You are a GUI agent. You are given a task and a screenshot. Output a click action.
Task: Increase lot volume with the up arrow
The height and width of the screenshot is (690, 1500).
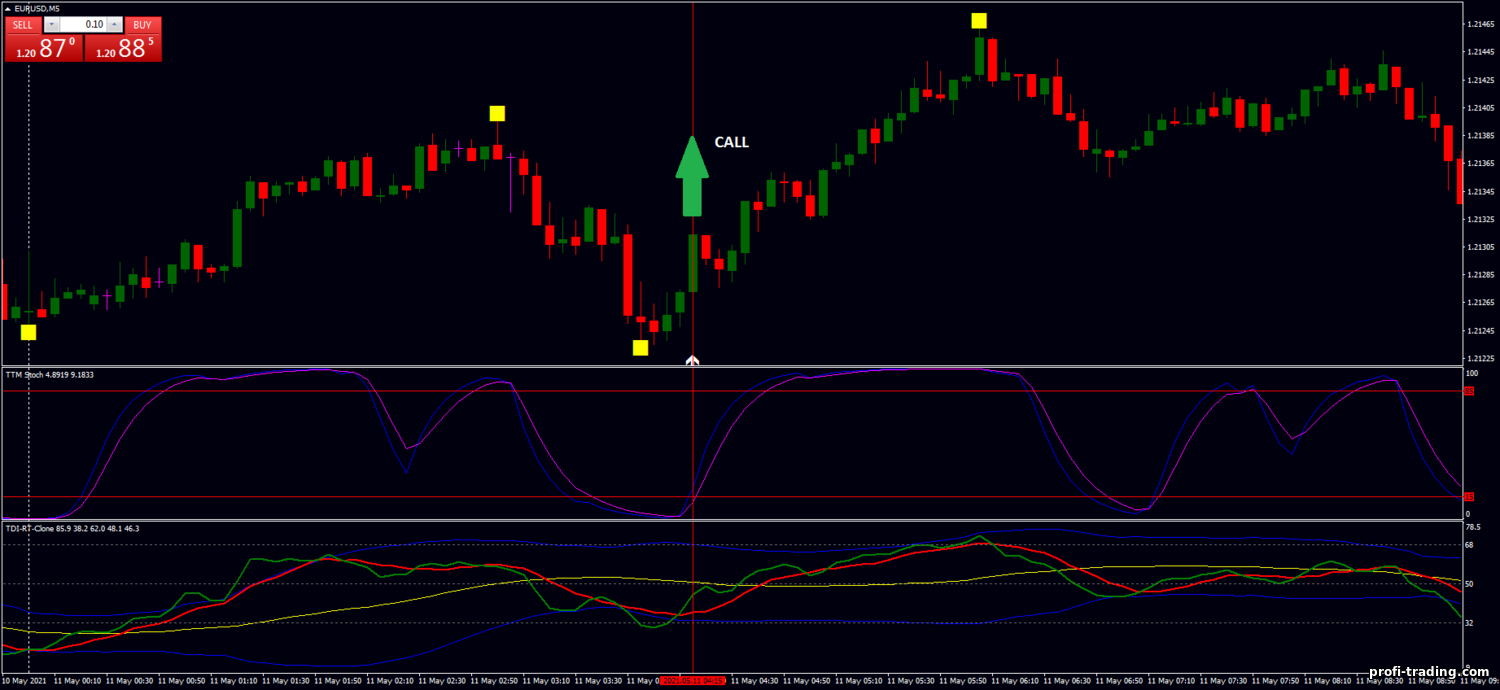pos(114,25)
